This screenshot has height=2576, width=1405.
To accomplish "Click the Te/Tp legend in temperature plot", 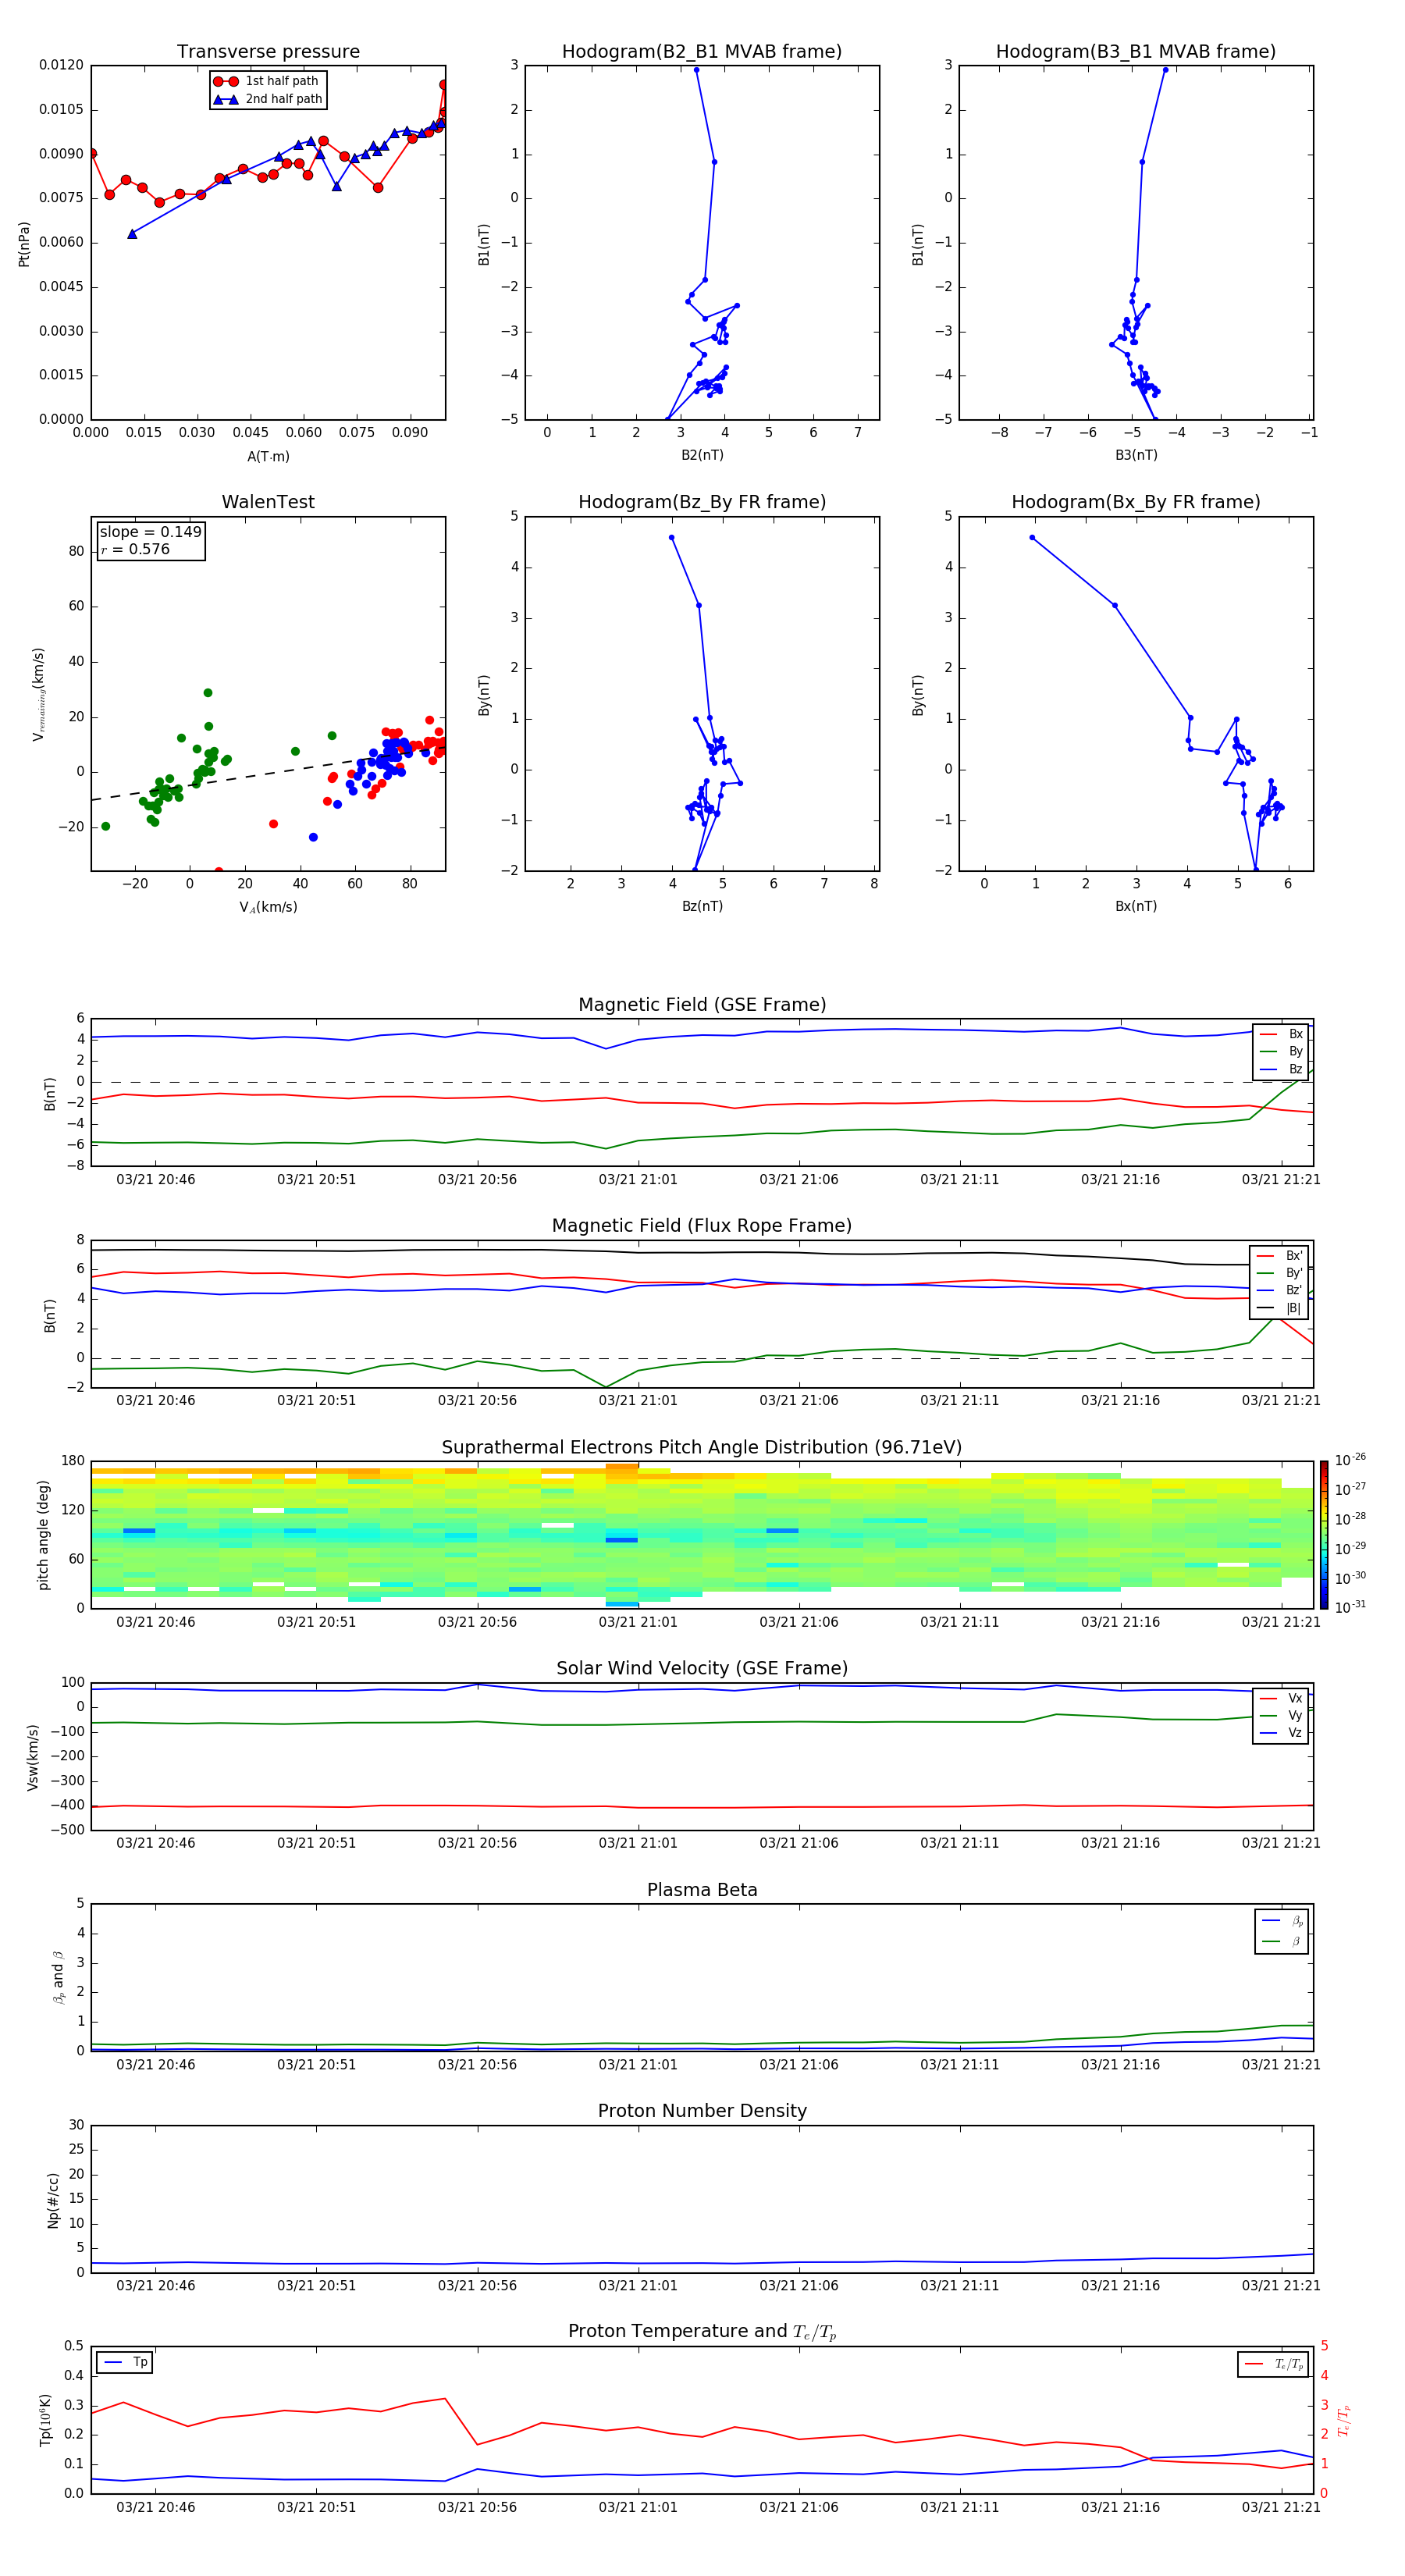I will pos(1274,2364).
